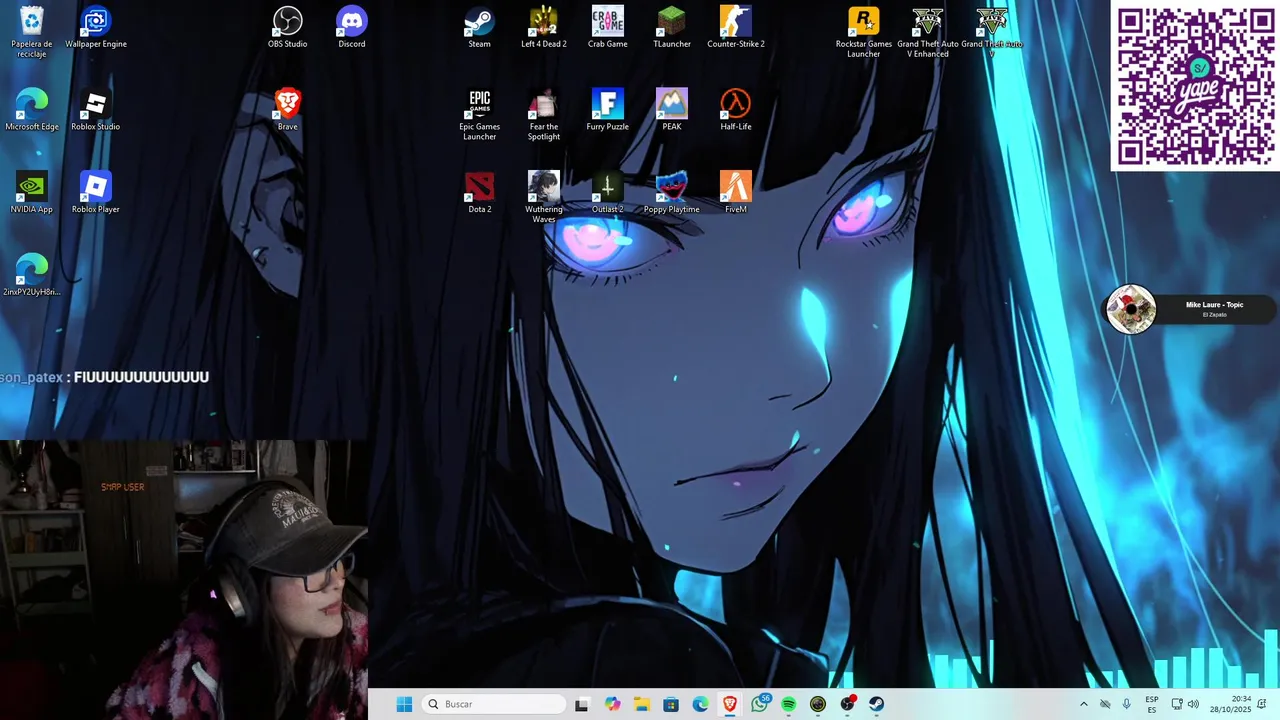Select the OBS Studio desktop shortcut

288,27
